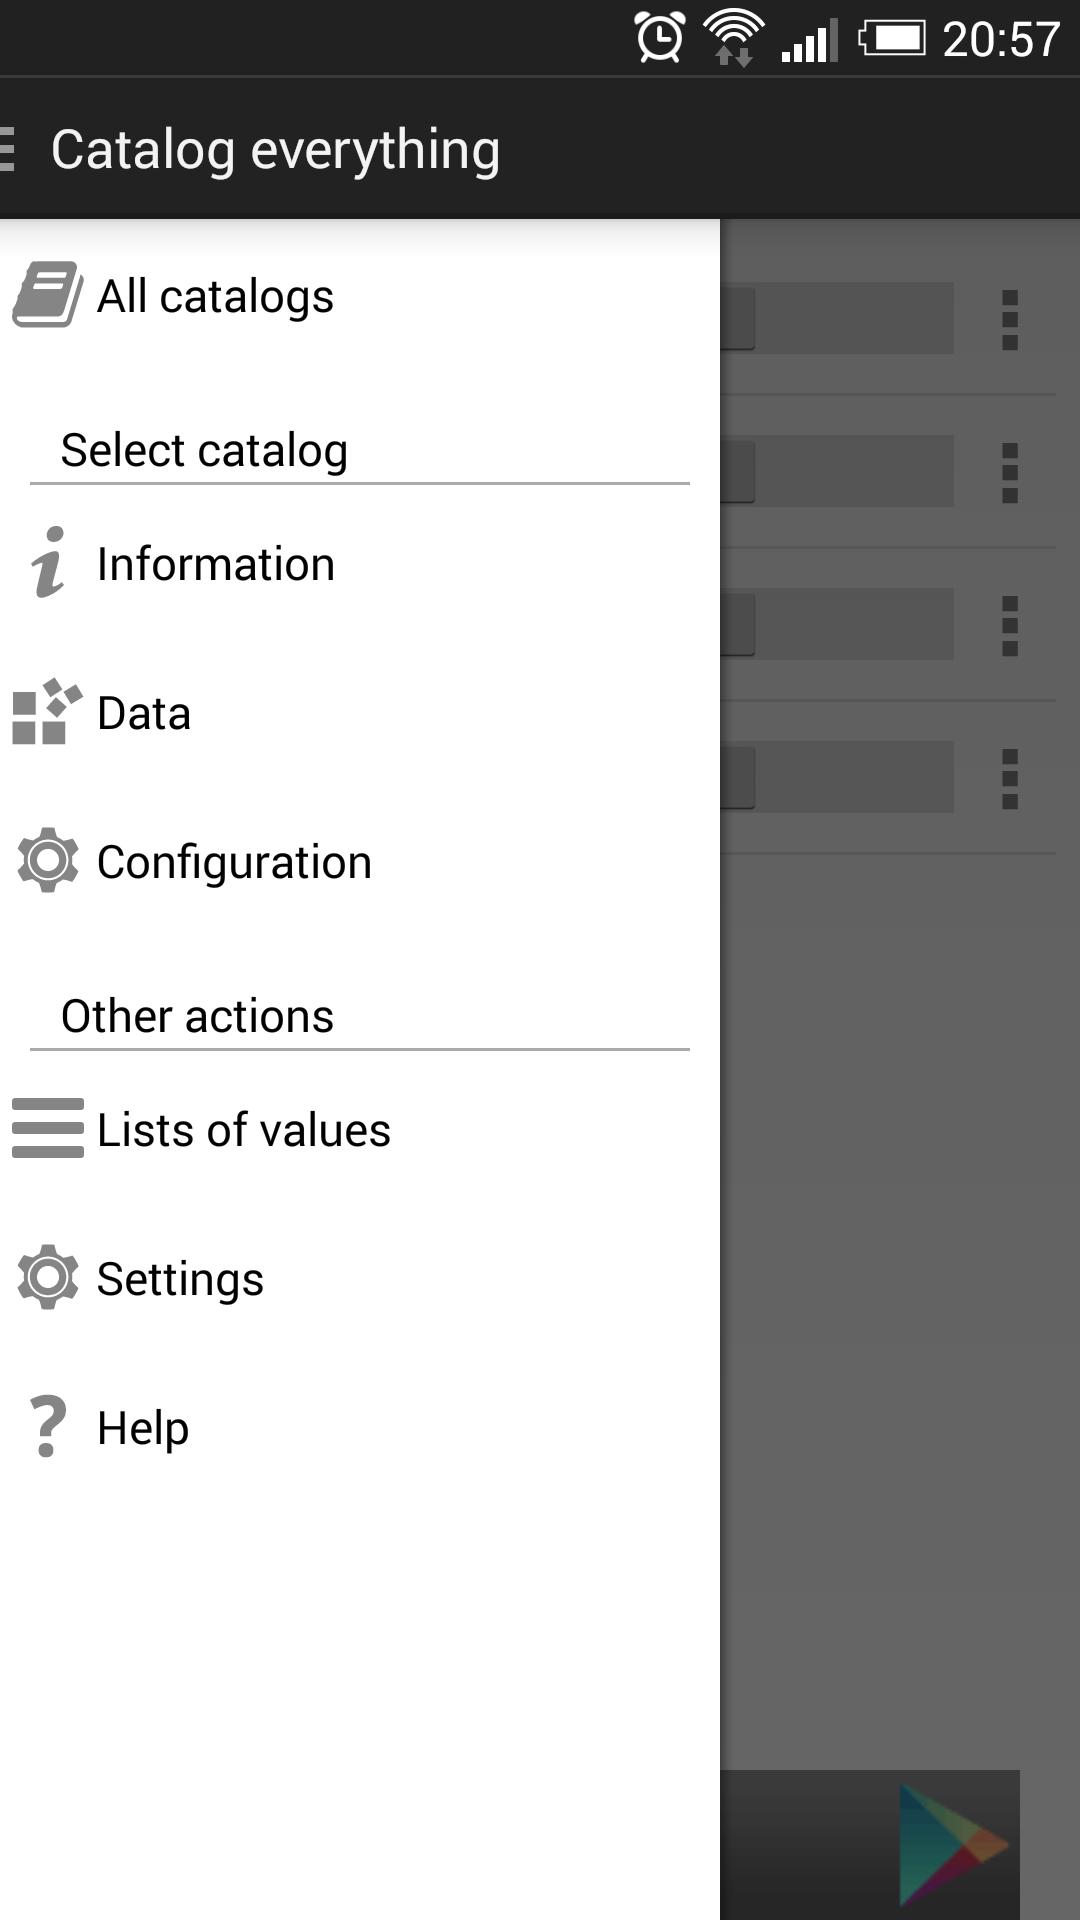
Task: Open the Lists of values entry
Action: (x=243, y=1130)
